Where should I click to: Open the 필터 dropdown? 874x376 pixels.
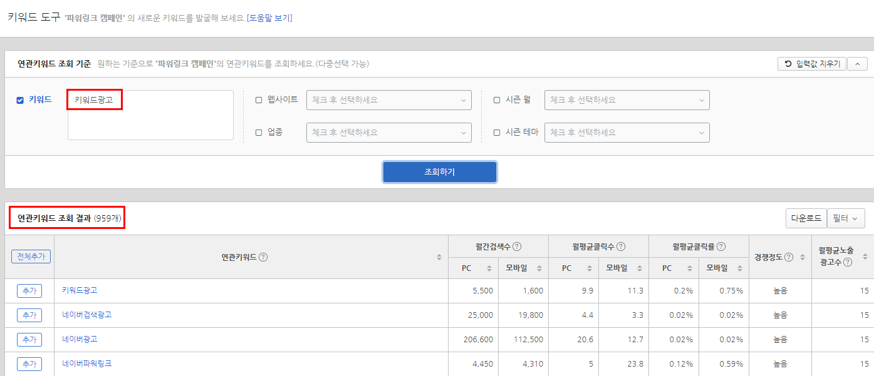coord(846,219)
